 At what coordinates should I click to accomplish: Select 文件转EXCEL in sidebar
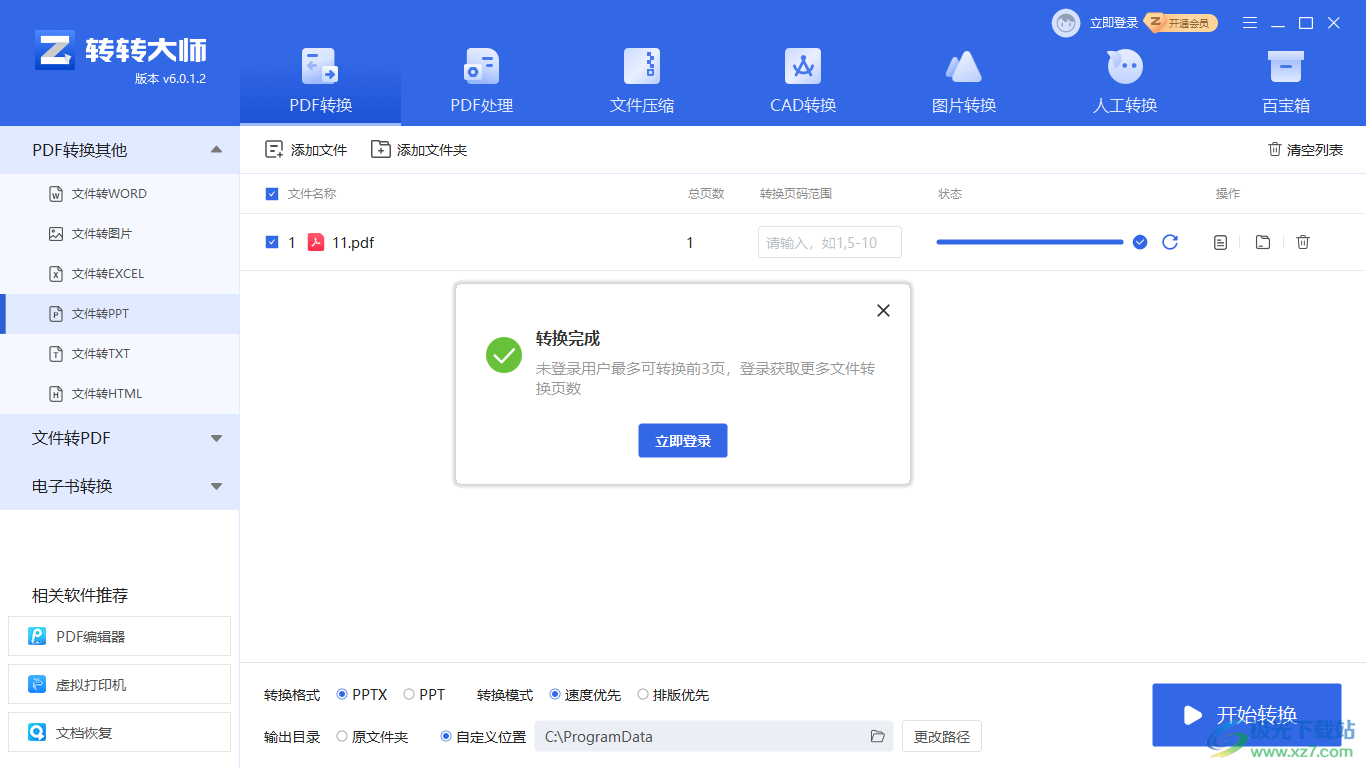point(119,274)
